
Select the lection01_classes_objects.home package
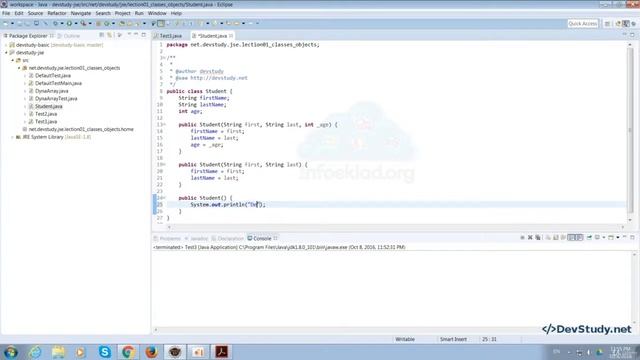pyautogui.click(x=81, y=129)
